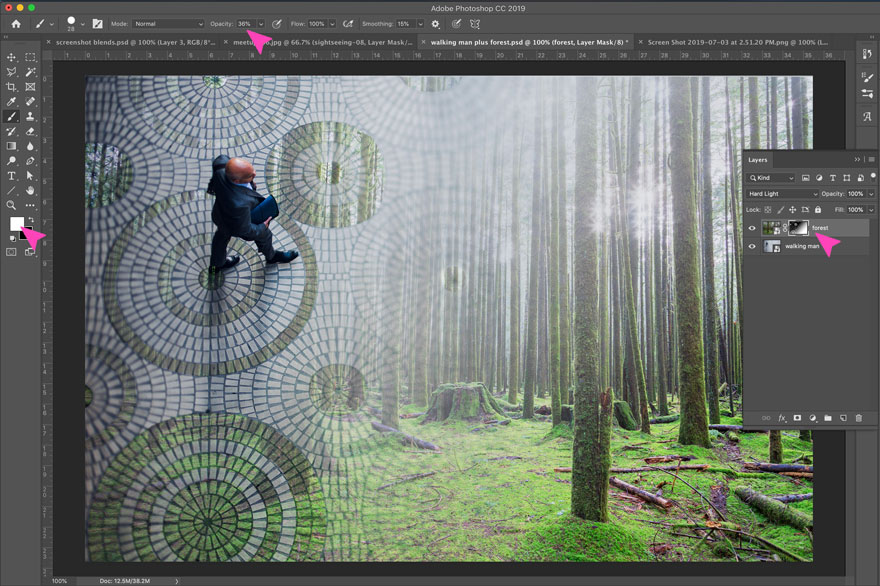
Task: Open the Kind filter dropdown
Action: 770,178
